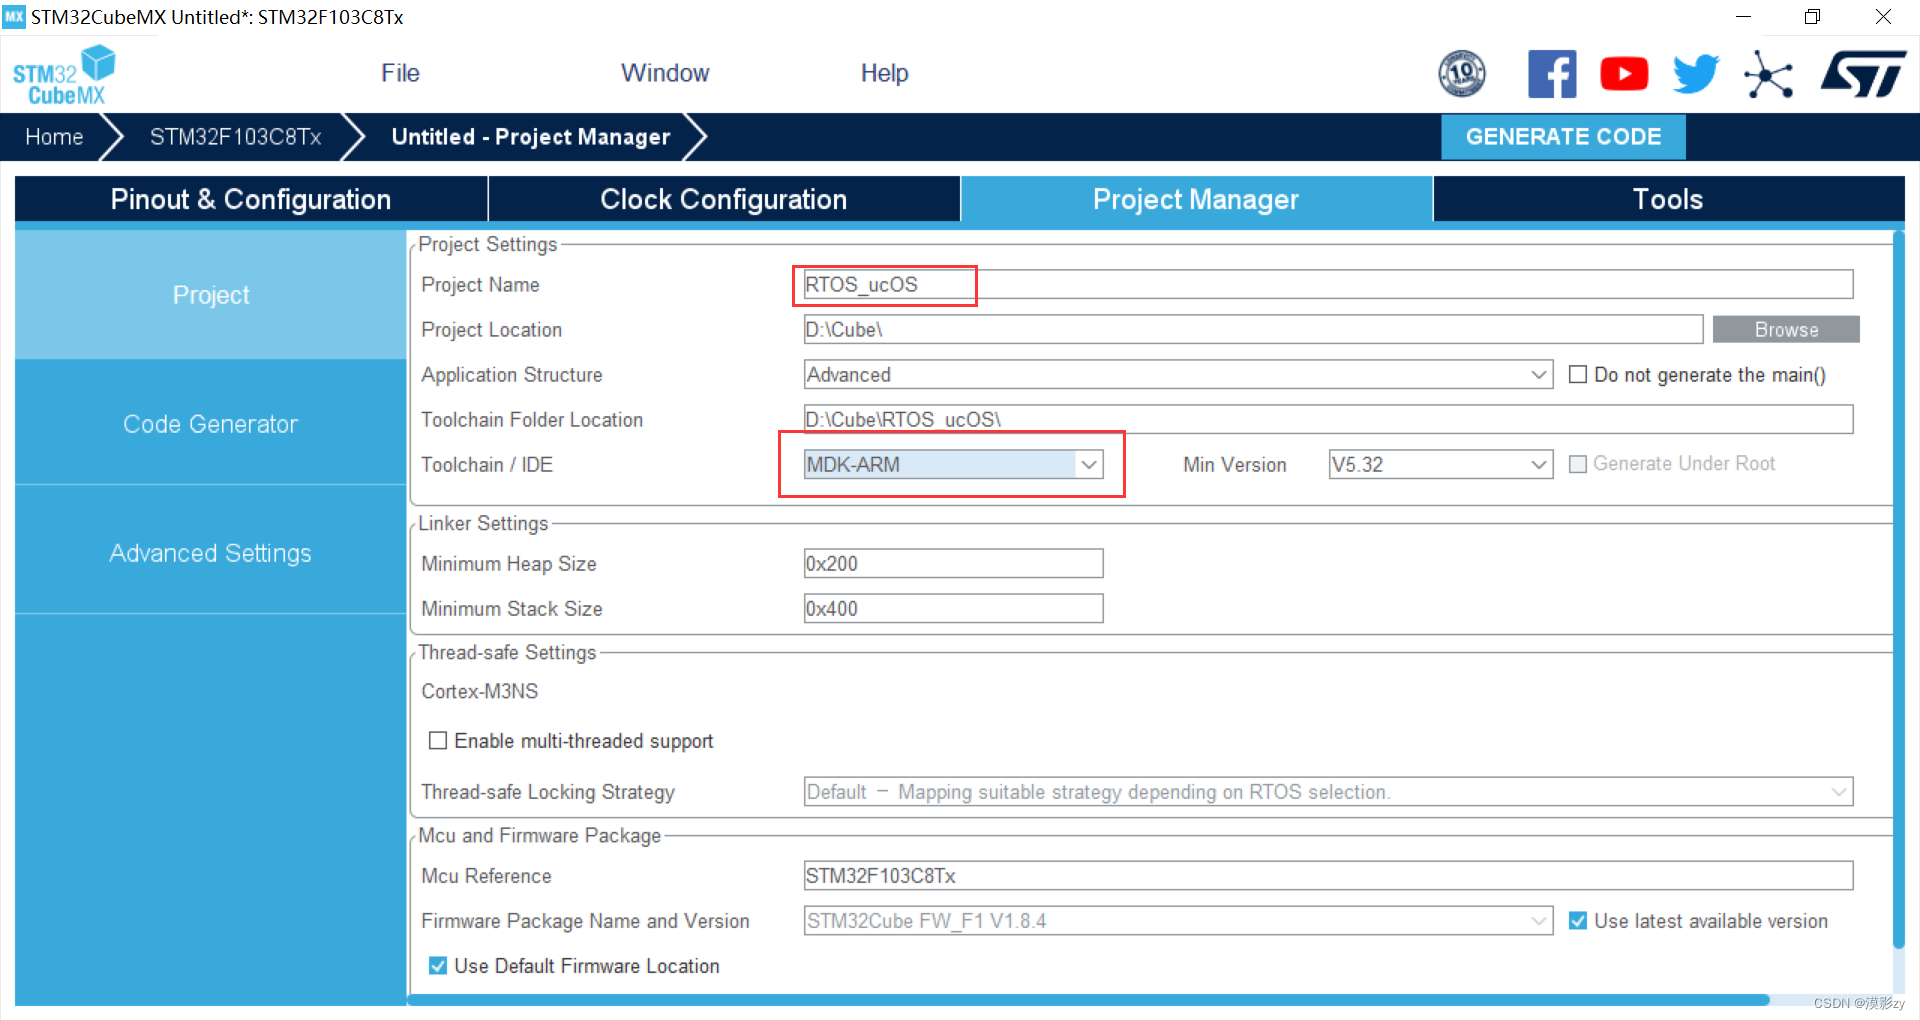Edit the Project Name field
The image size is (1920, 1020).
1328,285
